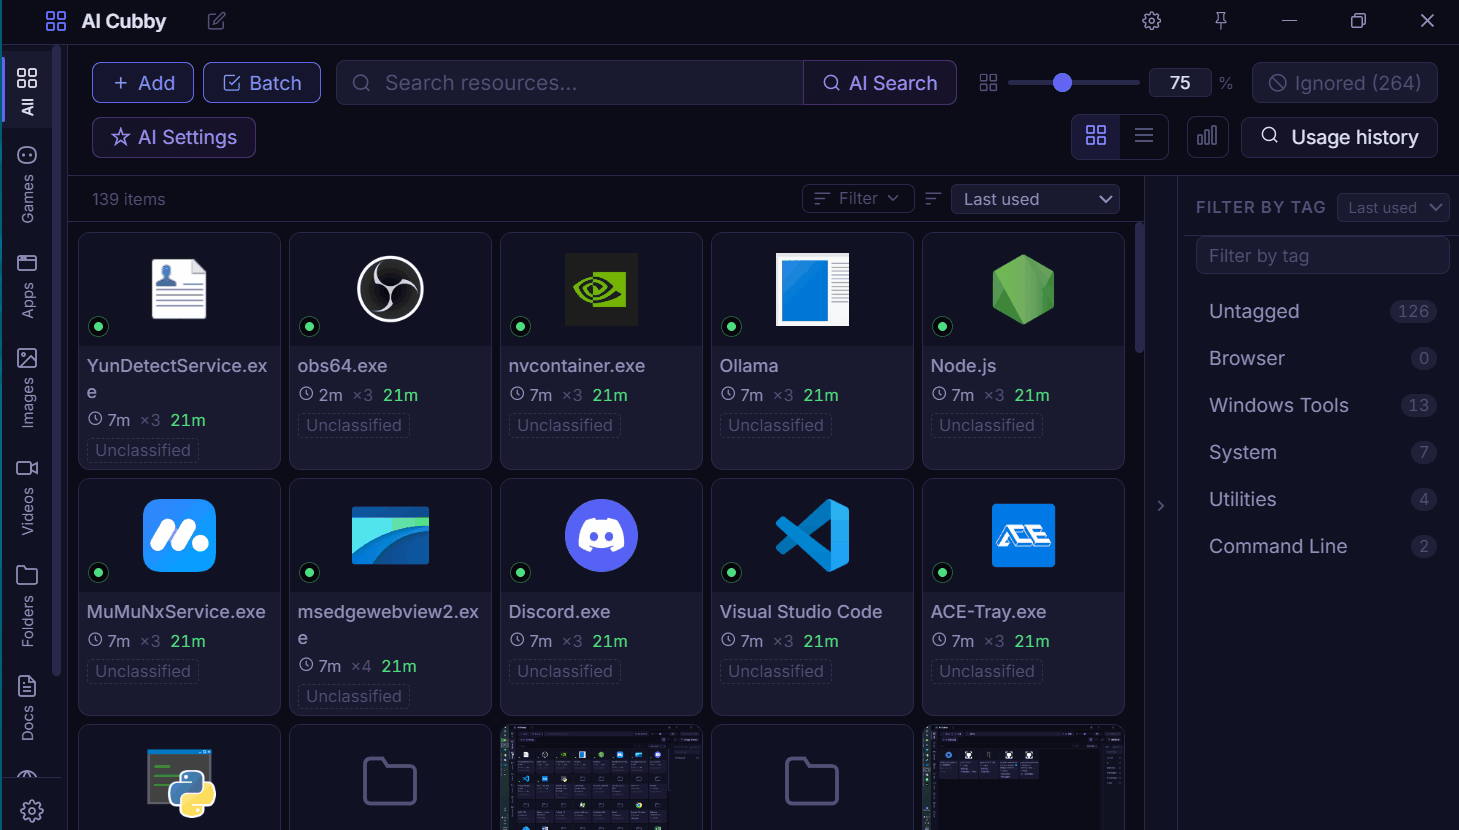The width and height of the screenshot is (1459, 830).
Task: Filter by the Windows Tools tag
Action: pos(1322,405)
